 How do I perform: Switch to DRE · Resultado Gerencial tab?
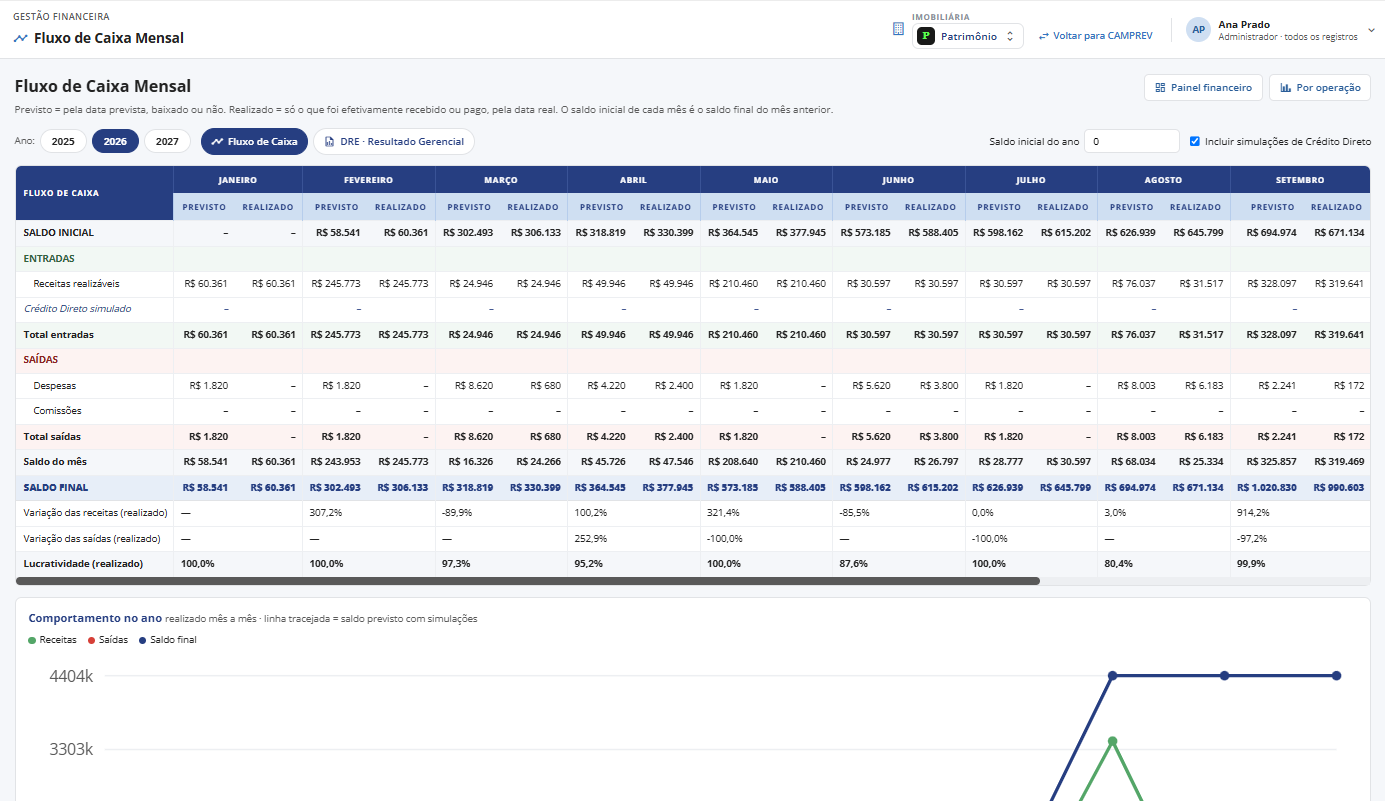pyautogui.click(x=394, y=142)
